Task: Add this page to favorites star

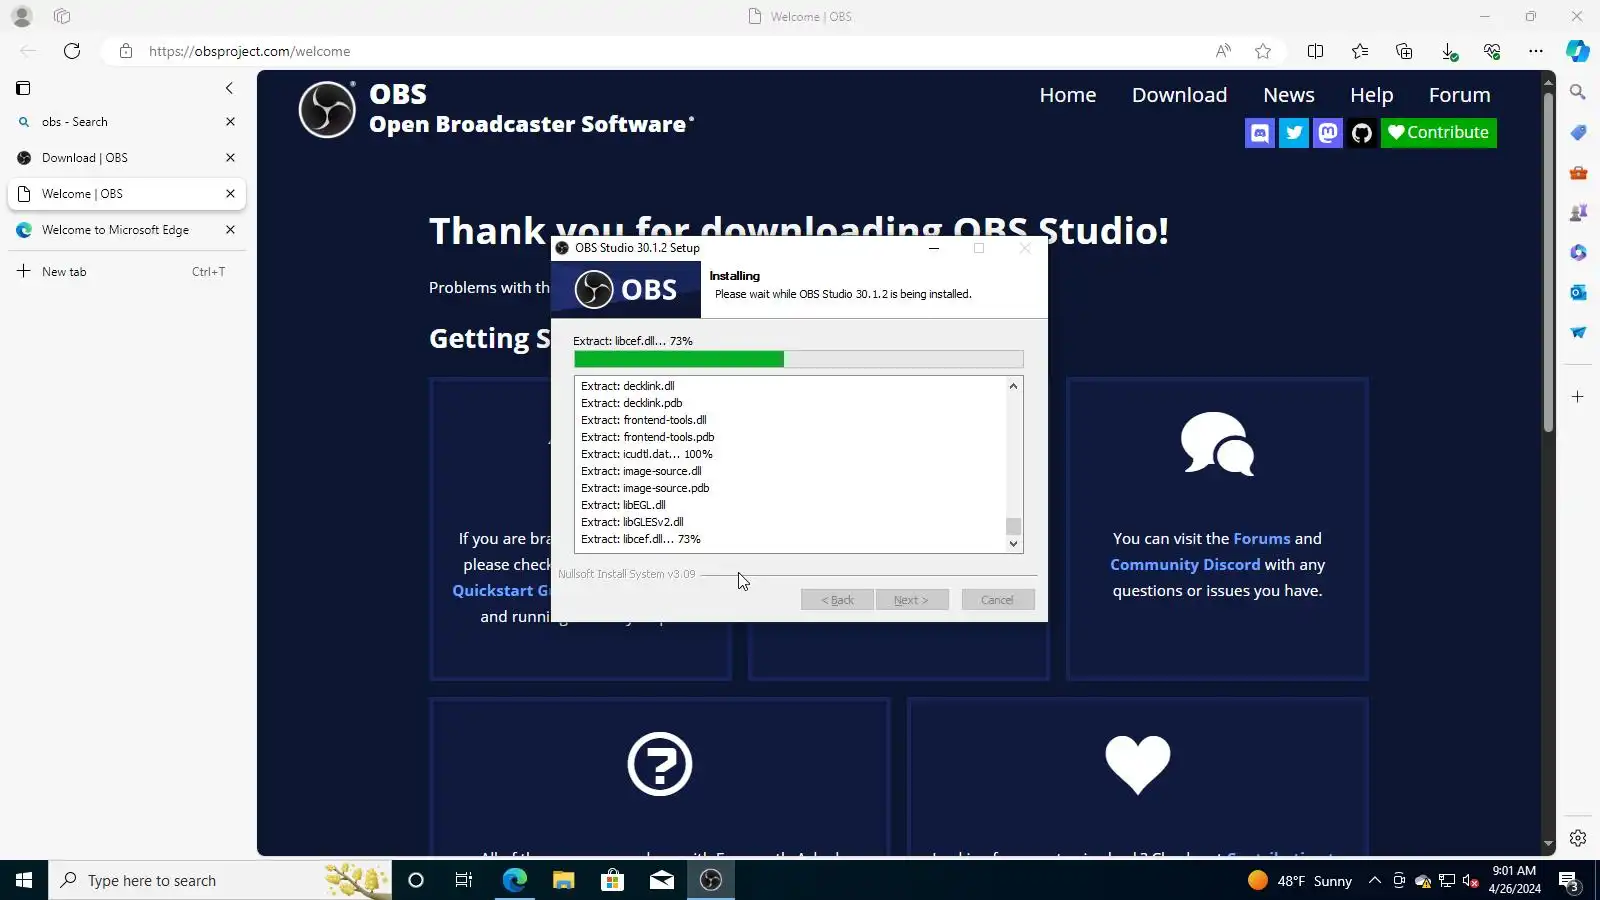Action: [x=1263, y=51]
